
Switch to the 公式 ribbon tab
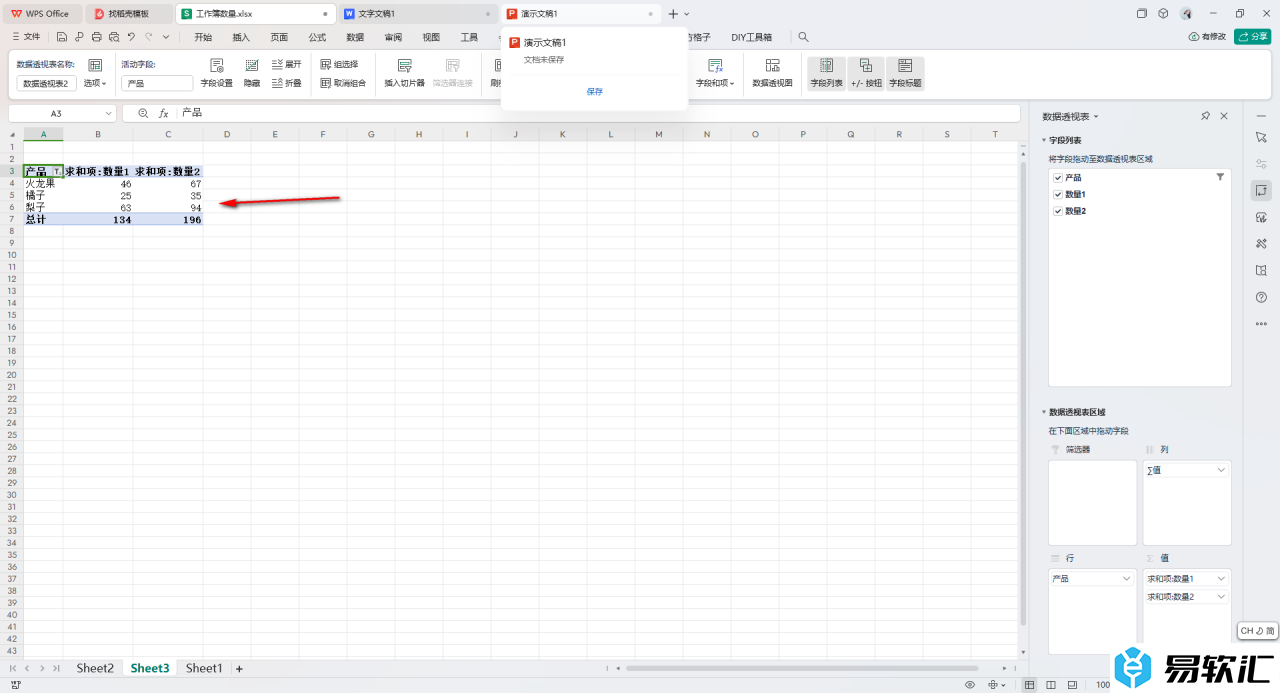(317, 37)
